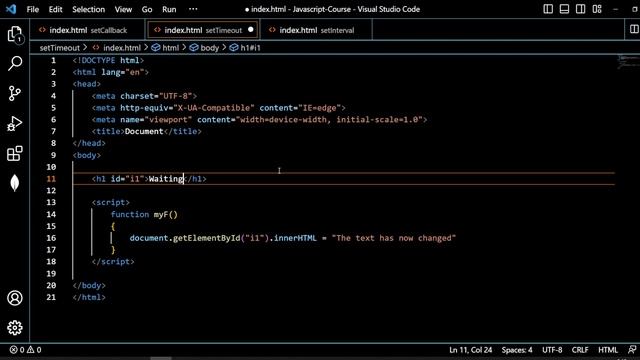Open the View menu
Screen dimensions: 640x360
pyautogui.click(x=123, y=9)
